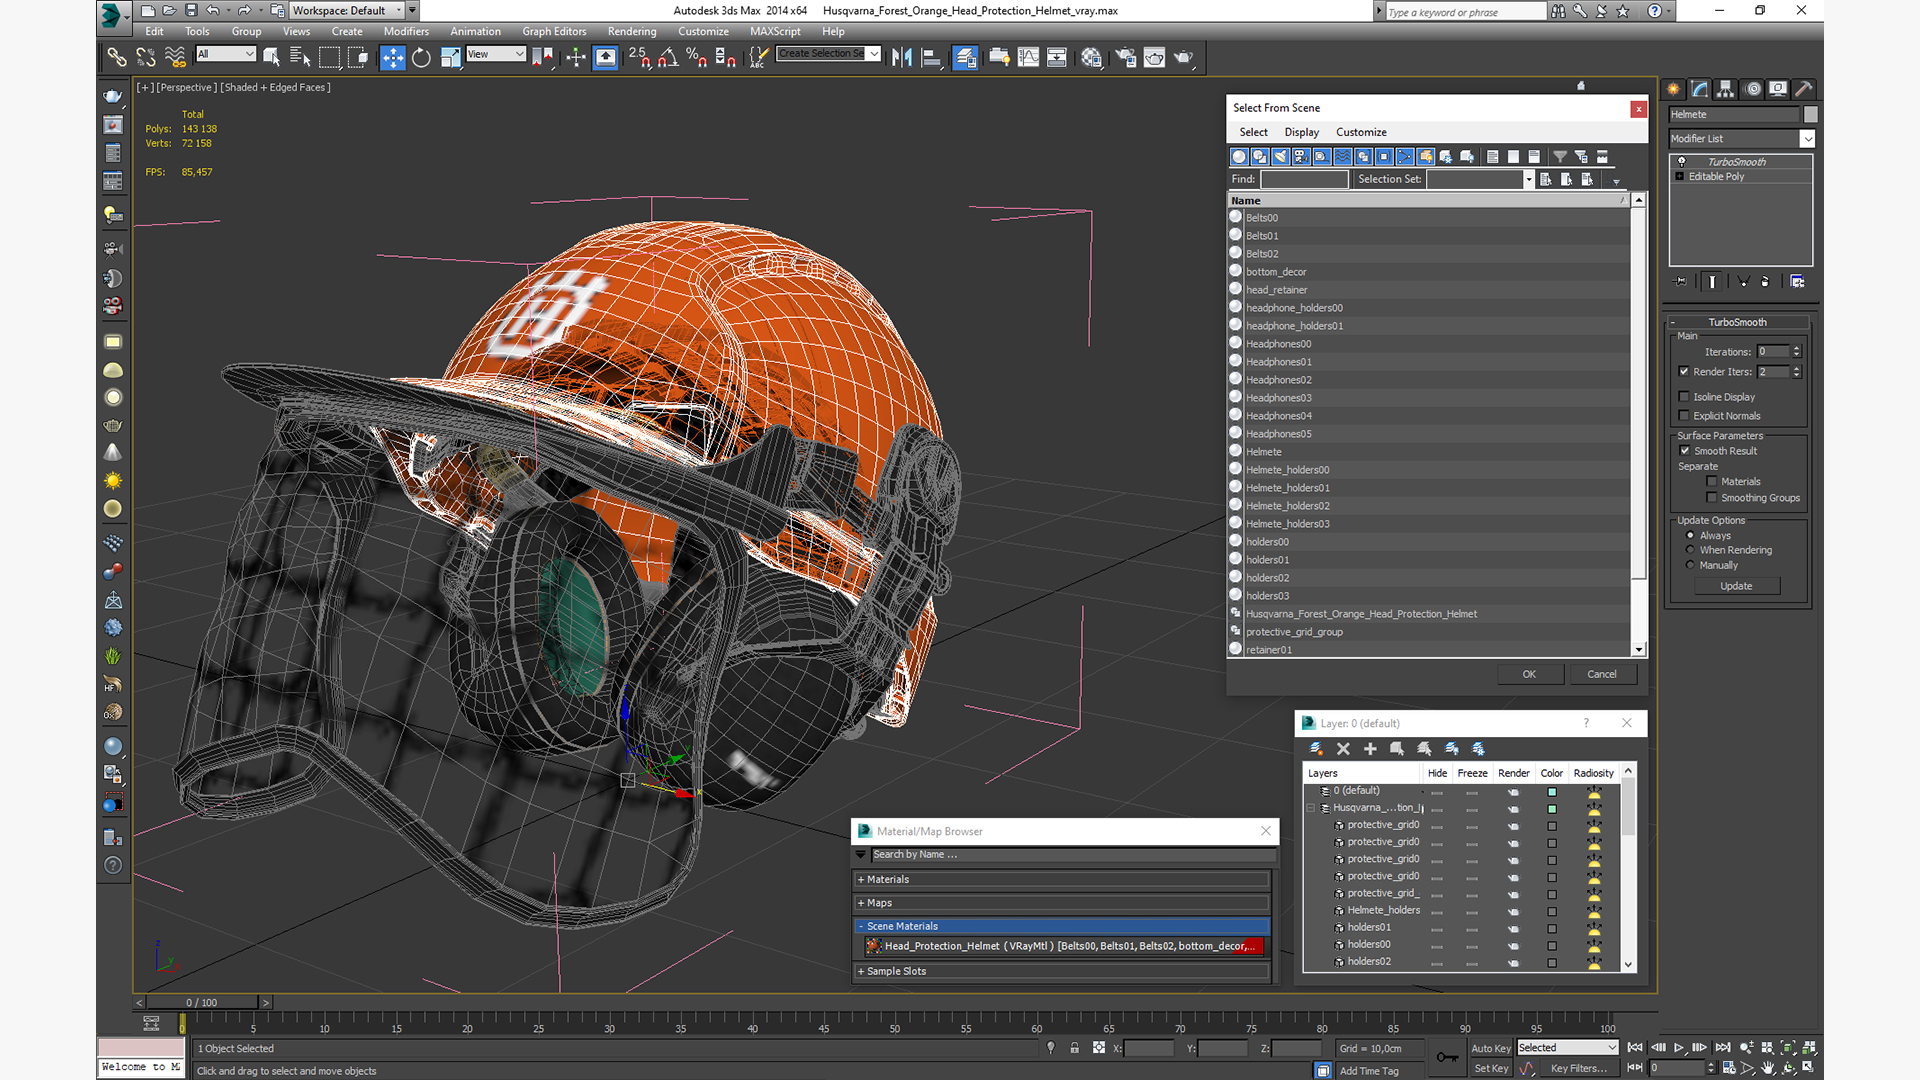Enable Smoothing Groups checkbox
The width and height of the screenshot is (1920, 1080).
pyautogui.click(x=1712, y=498)
